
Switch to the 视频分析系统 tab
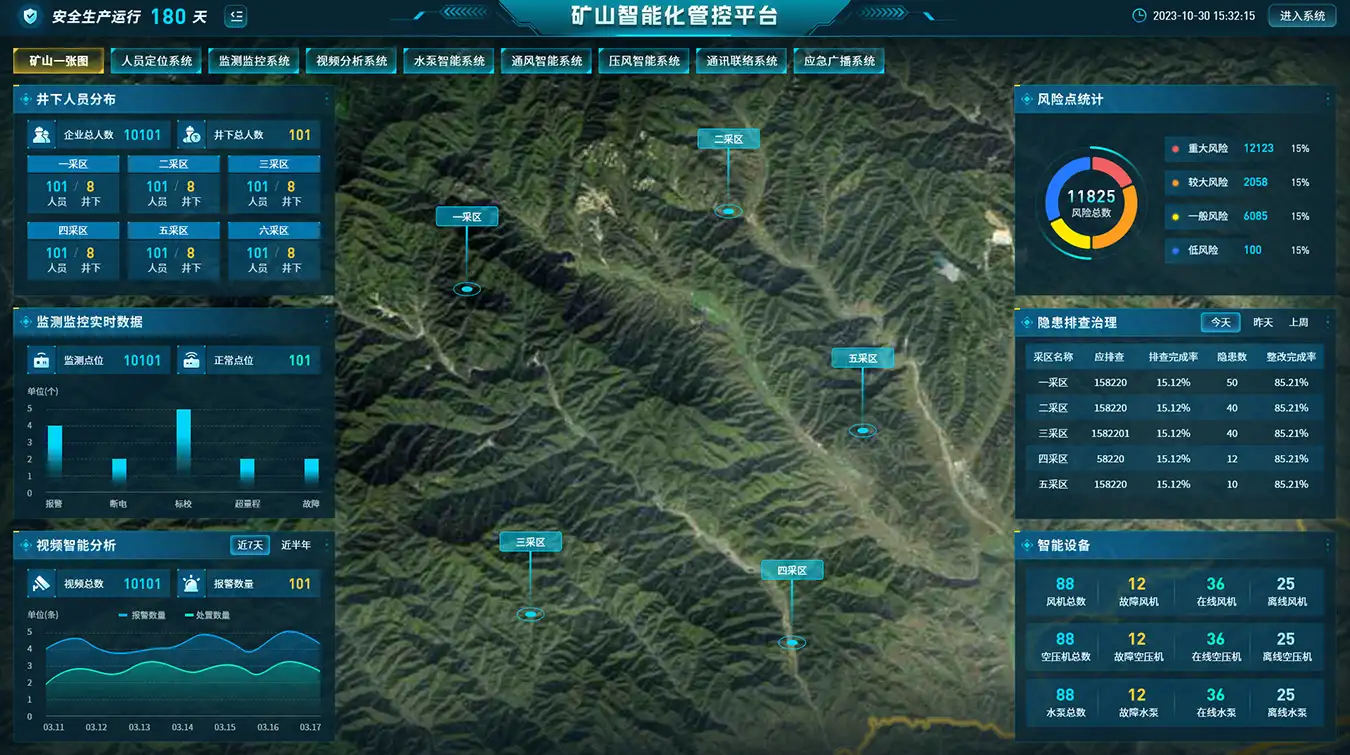352,61
